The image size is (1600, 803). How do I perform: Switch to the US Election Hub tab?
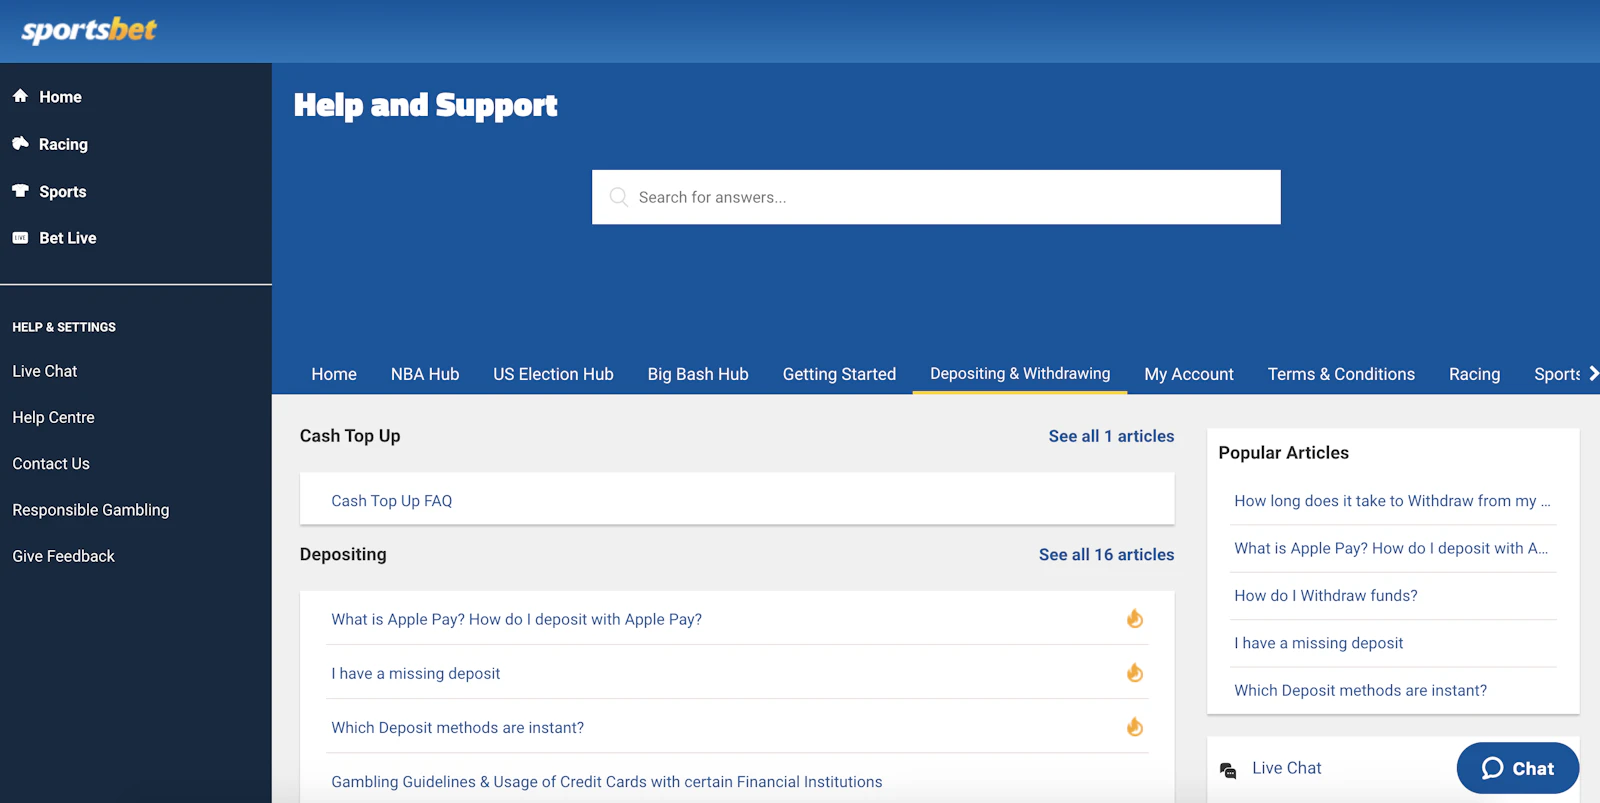tap(553, 374)
